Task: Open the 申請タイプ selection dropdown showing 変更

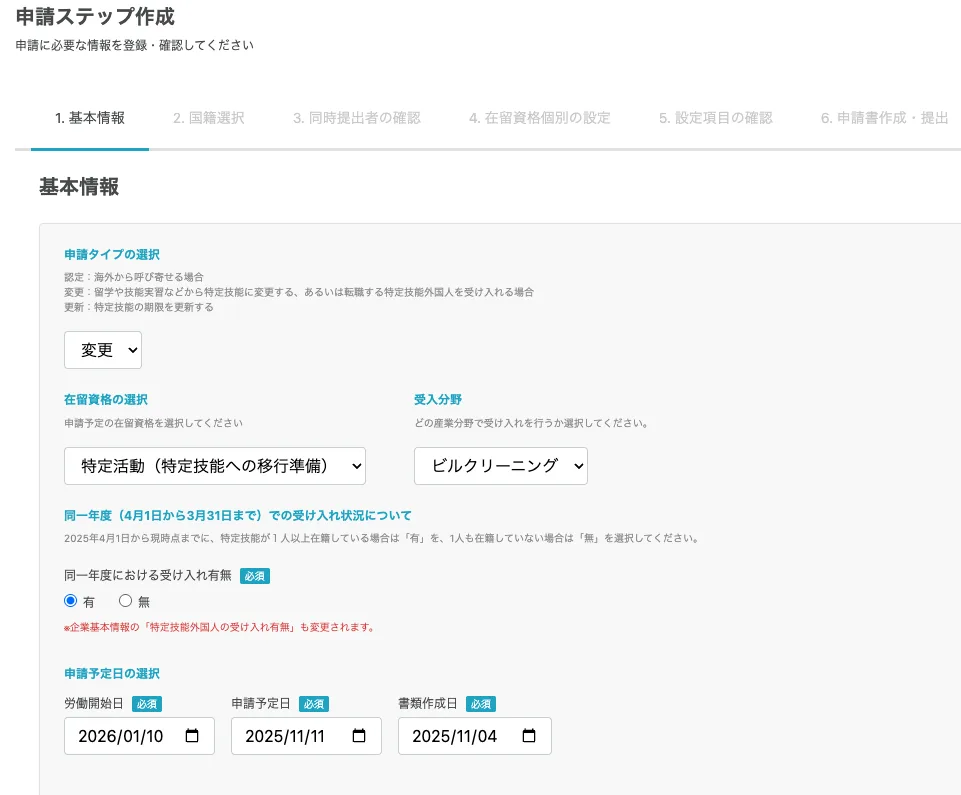Action: (x=103, y=350)
